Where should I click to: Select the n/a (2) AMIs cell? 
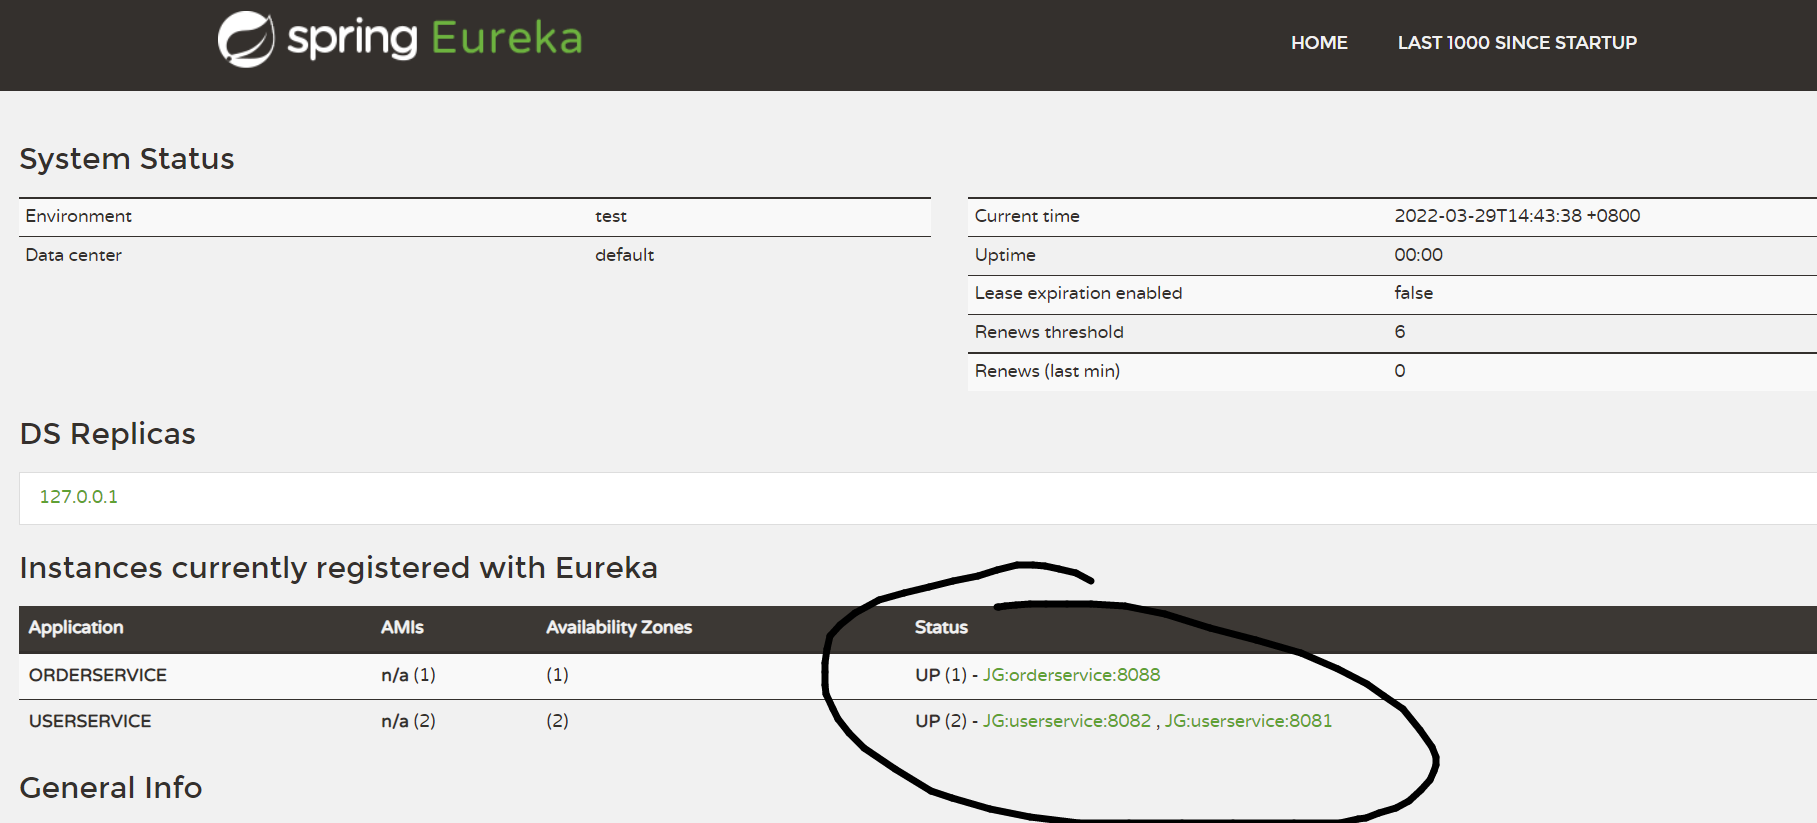pyautogui.click(x=408, y=721)
